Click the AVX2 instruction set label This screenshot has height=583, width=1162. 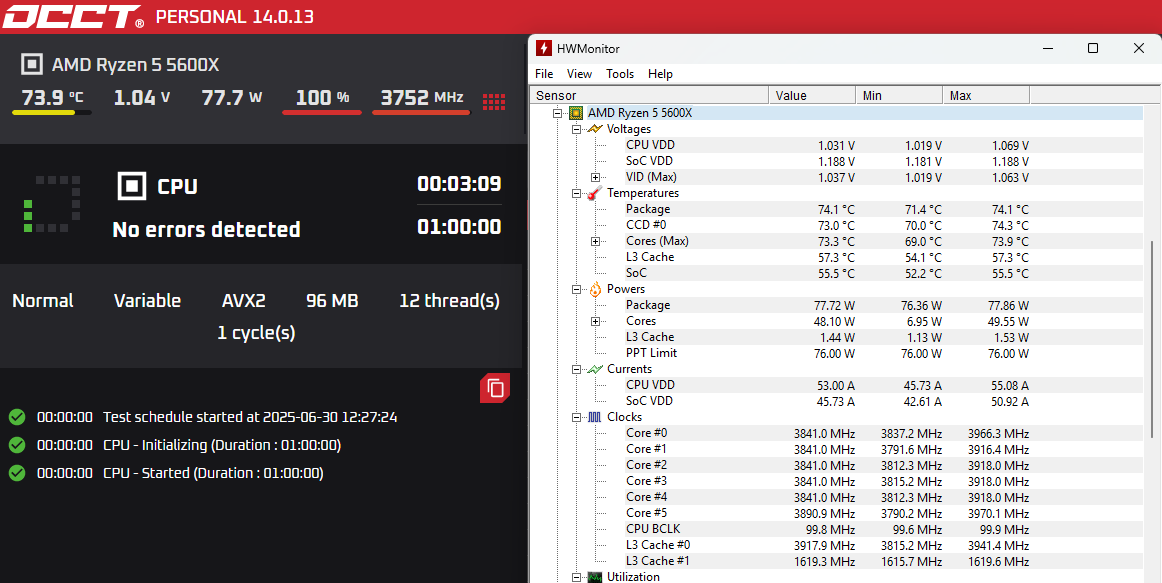coord(244,301)
